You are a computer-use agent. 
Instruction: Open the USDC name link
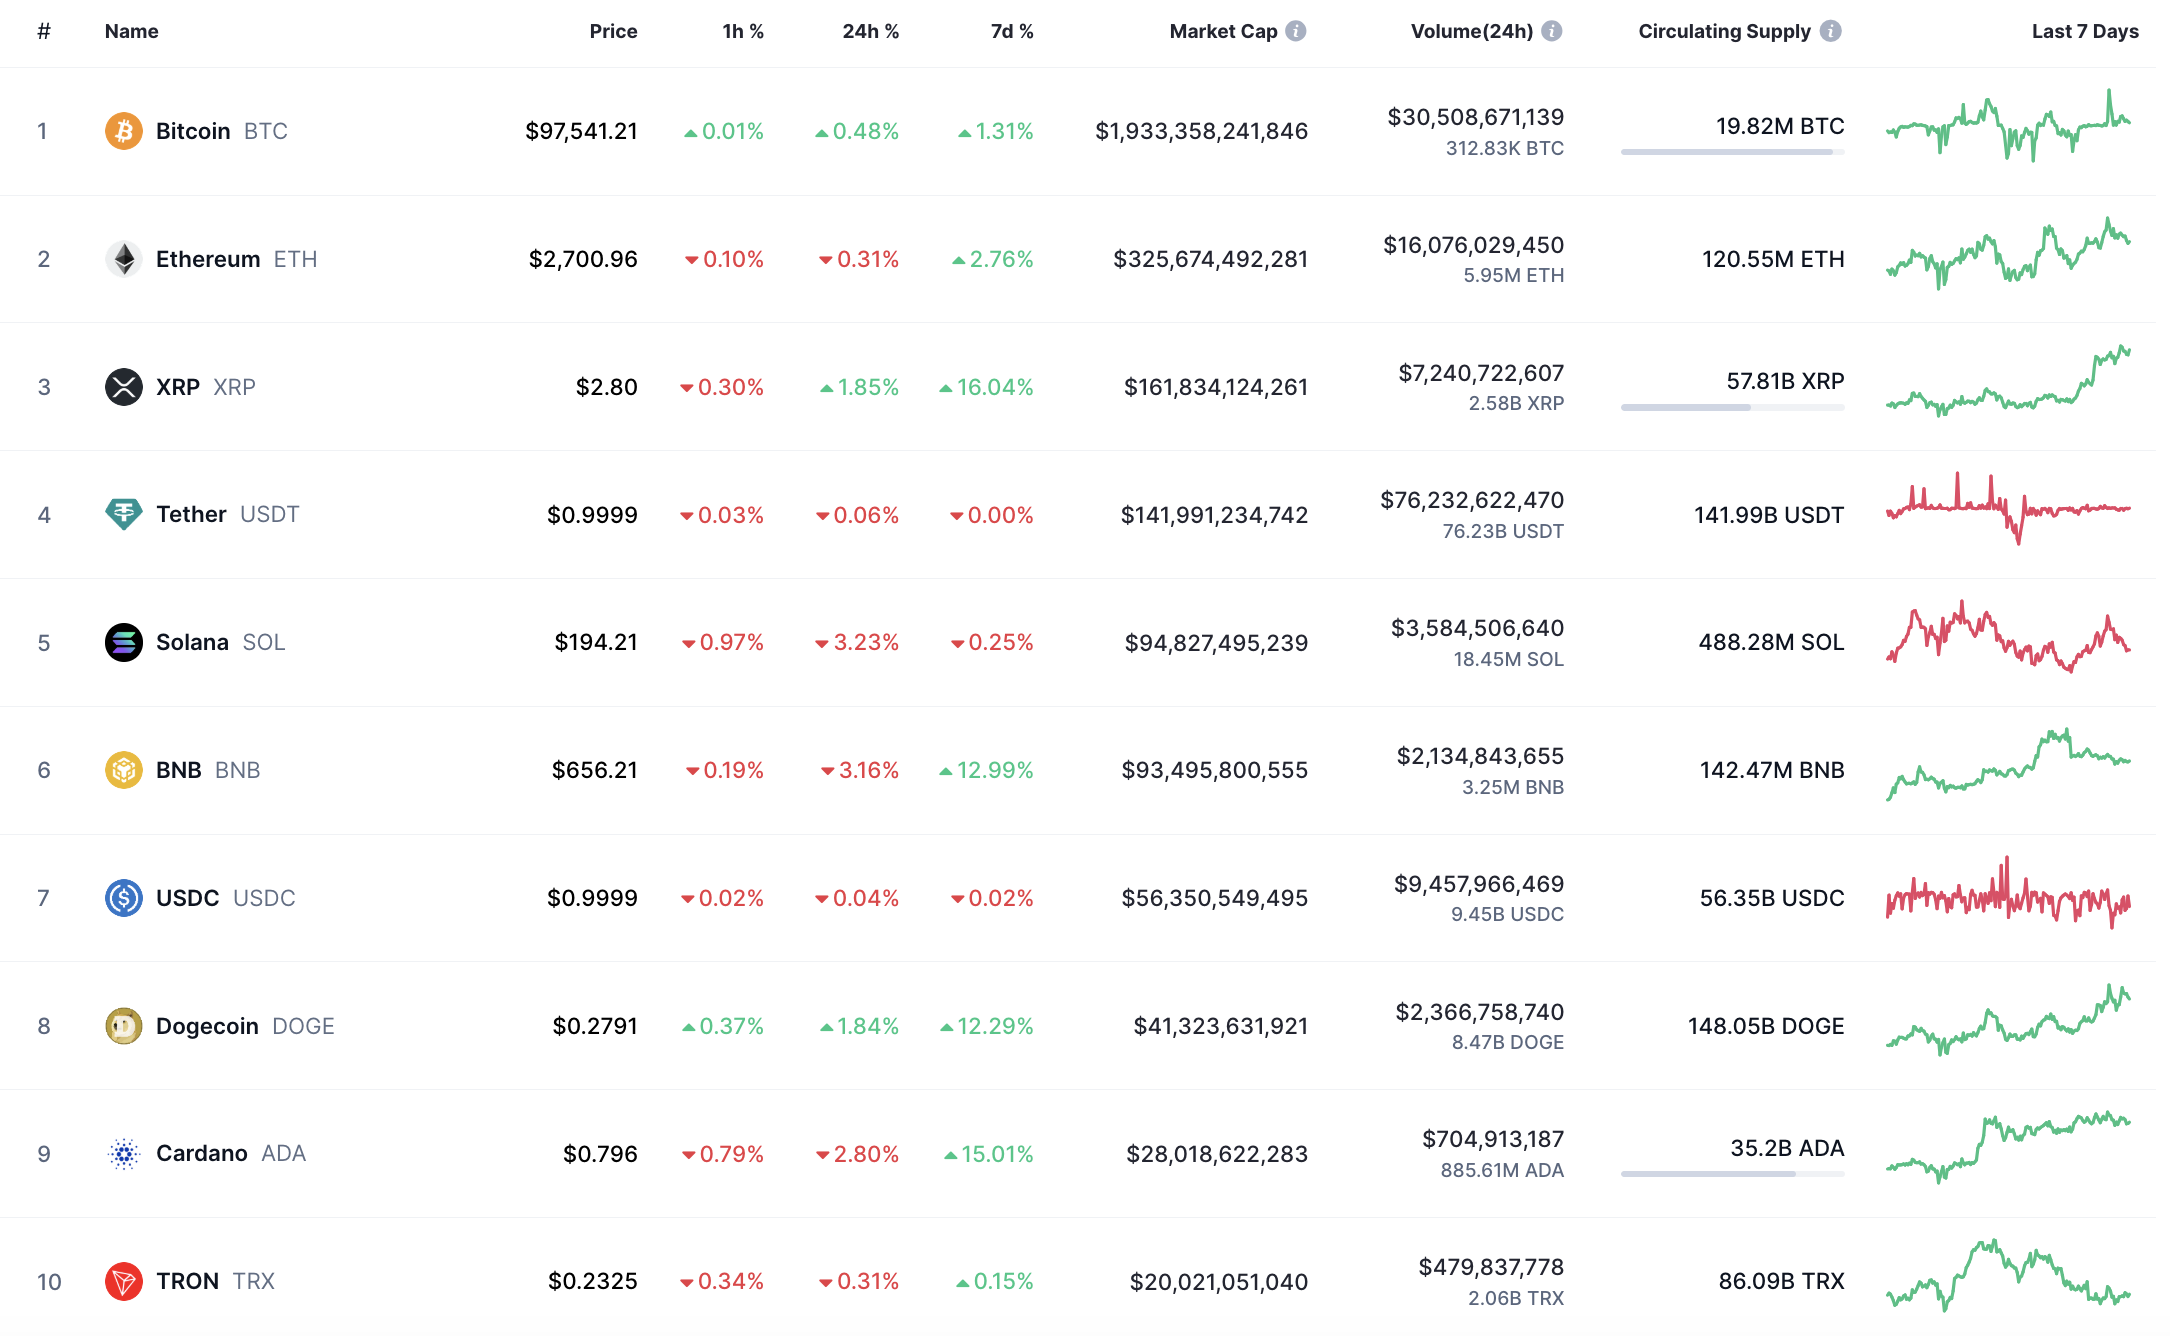[x=188, y=898]
